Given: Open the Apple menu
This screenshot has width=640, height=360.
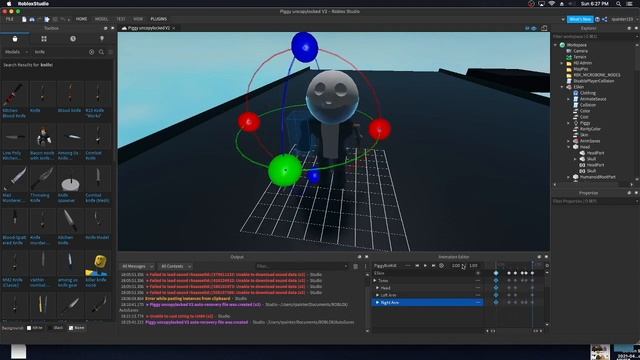Looking at the screenshot, I should [x=9, y=4].
